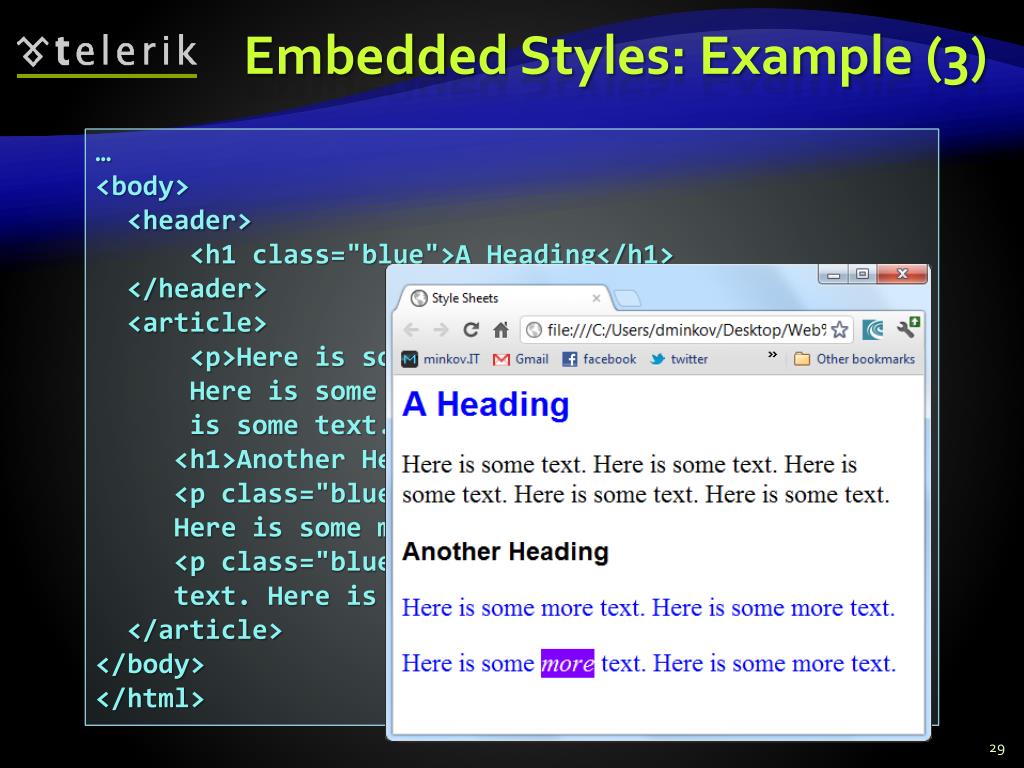Close the Style Sheets tab
Screen dimensions: 1024x768
pyautogui.click(x=596, y=298)
